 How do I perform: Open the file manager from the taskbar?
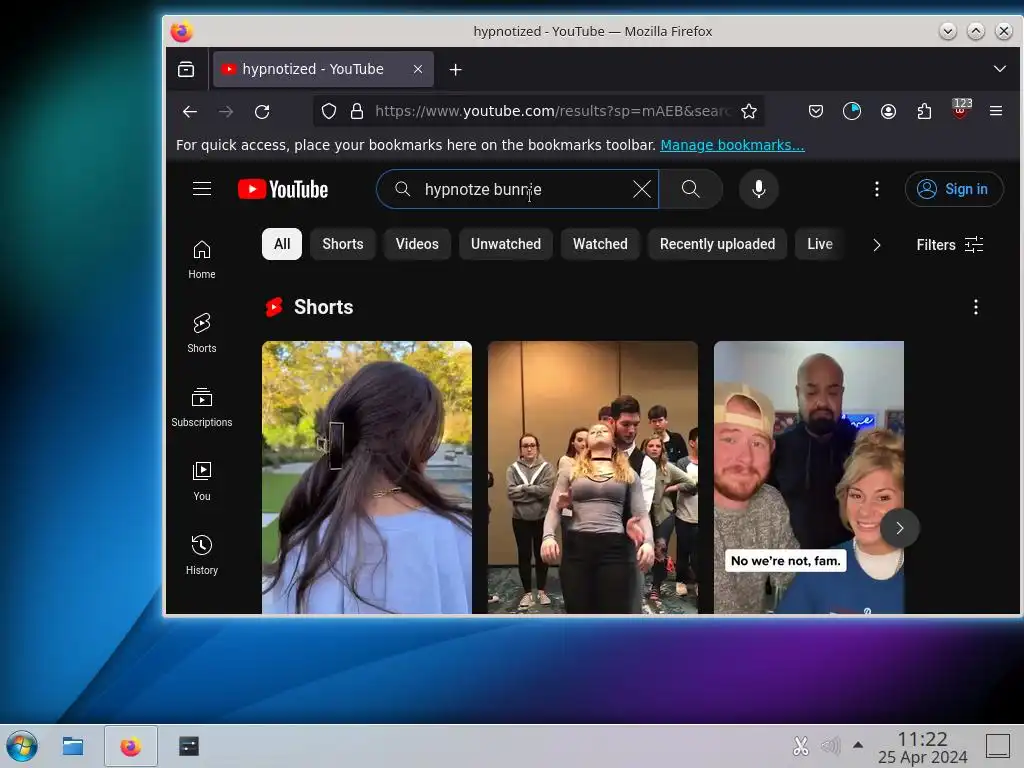[x=72, y=746]
